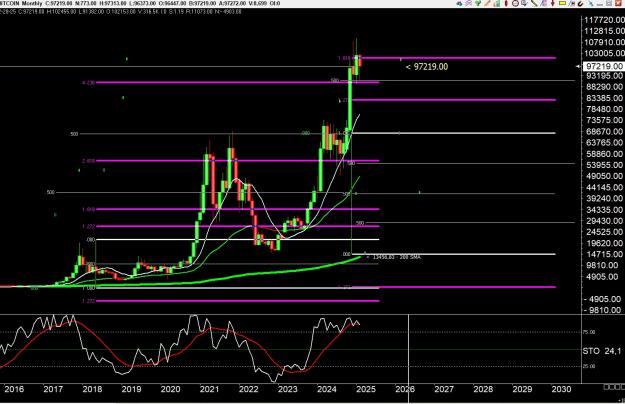The image size is (625, 404).
Task: Click the yellow rectangle drawing tool icon
Action: [562, 3]
